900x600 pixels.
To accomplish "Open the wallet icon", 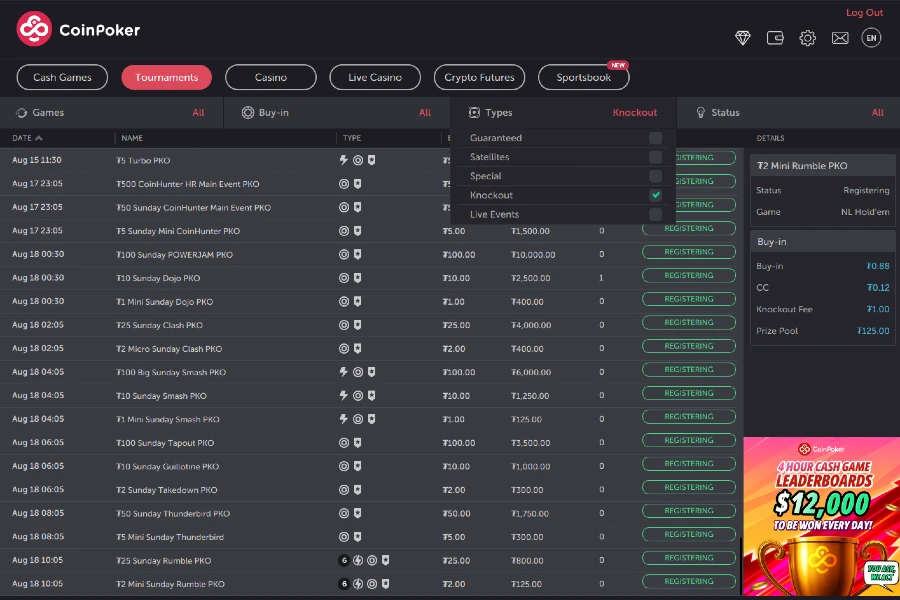I will click(x=775, y=38).
